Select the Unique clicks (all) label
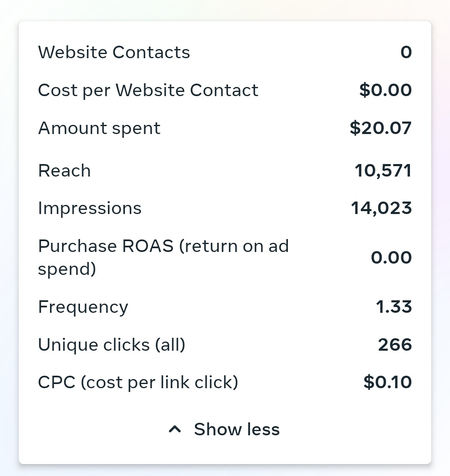The height and width of the screenshot is (476, 450). (x=112, y=345)
